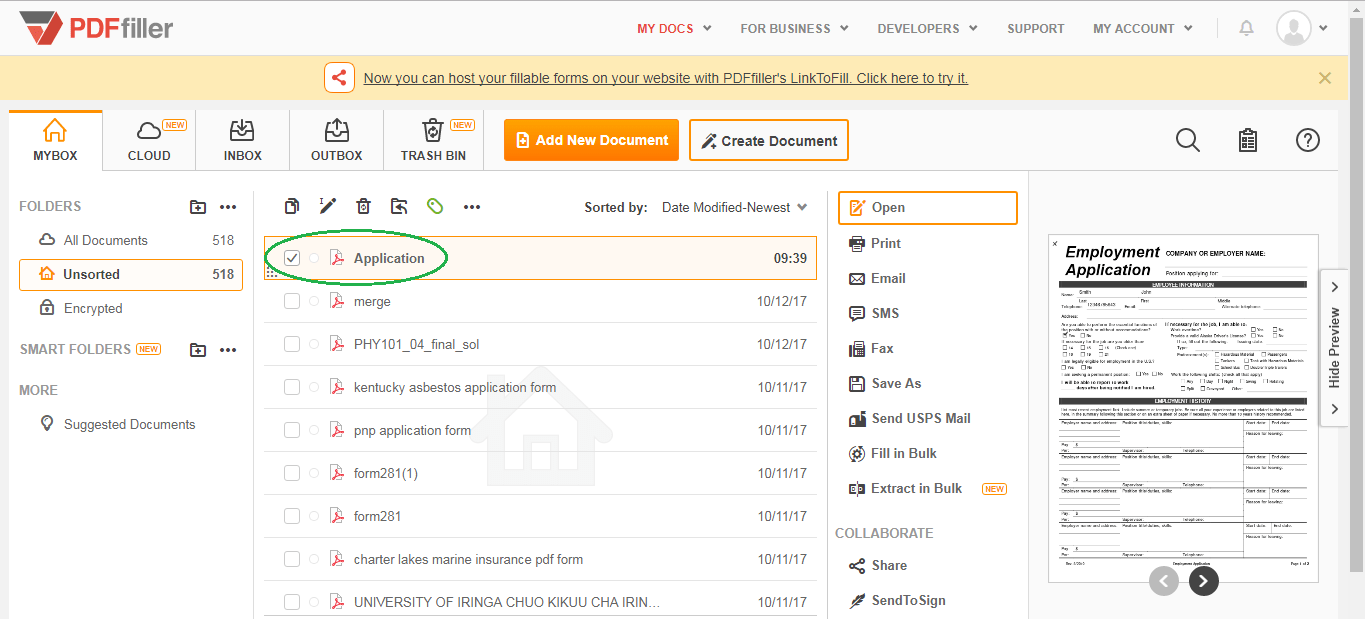
Task: Add a new smart folder
Action: click(198, 350)
